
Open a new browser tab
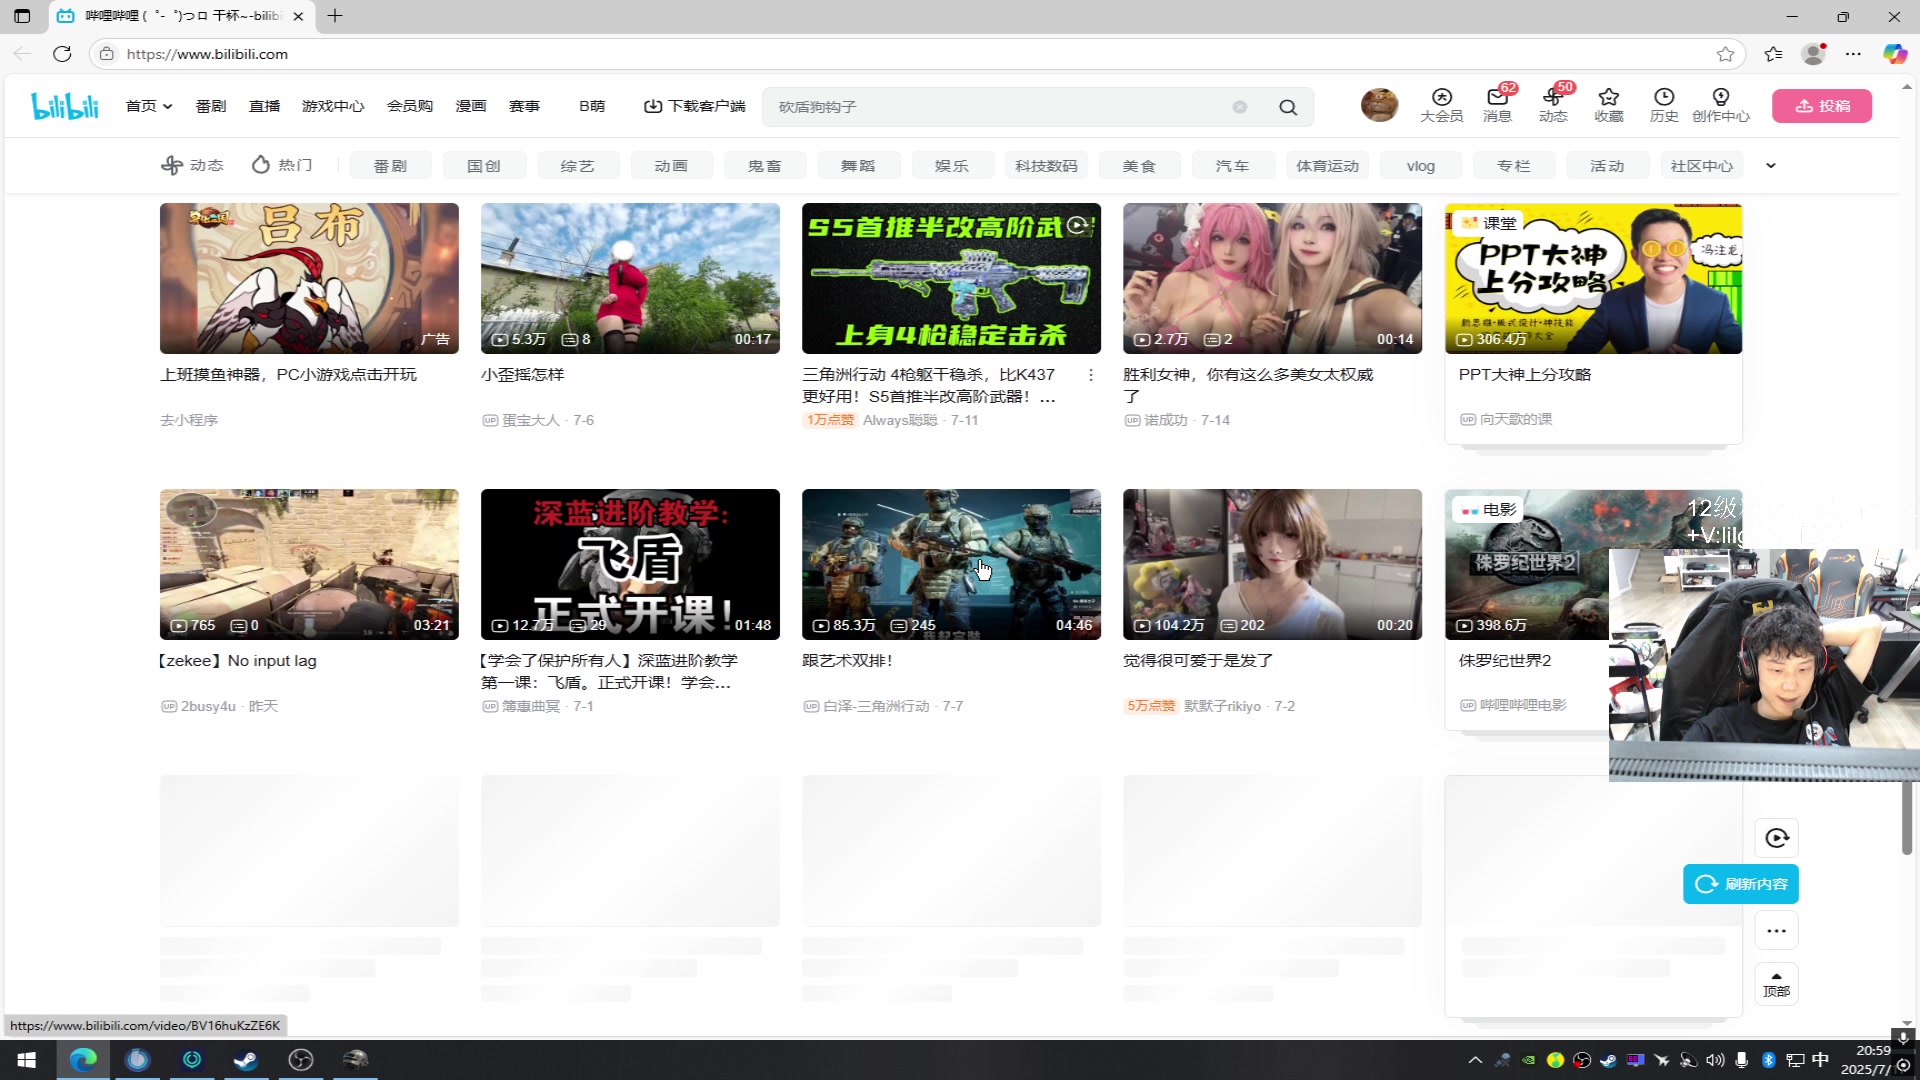(335, 16)
